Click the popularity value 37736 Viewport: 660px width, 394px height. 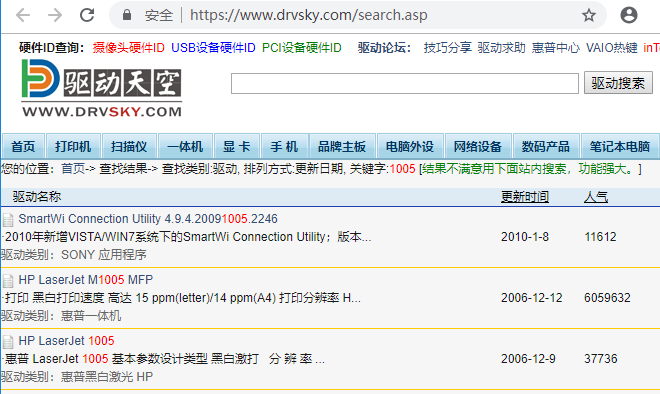tap(601, 359)
